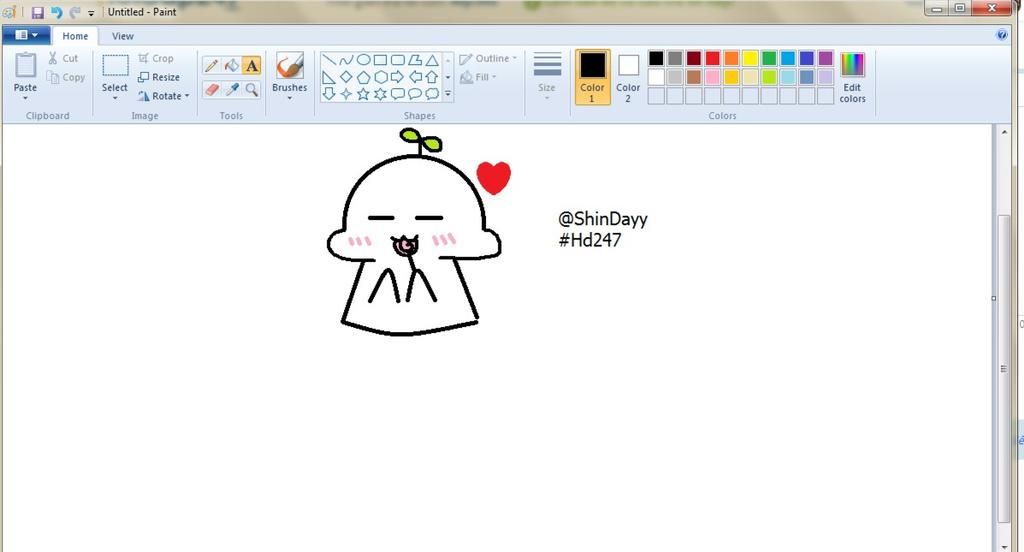Click the Paste clipboard icon
1024x552 pixels.
(25, 65)
